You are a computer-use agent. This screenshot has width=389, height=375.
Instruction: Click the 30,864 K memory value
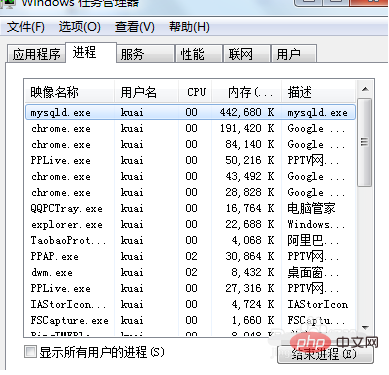point(250,256)
